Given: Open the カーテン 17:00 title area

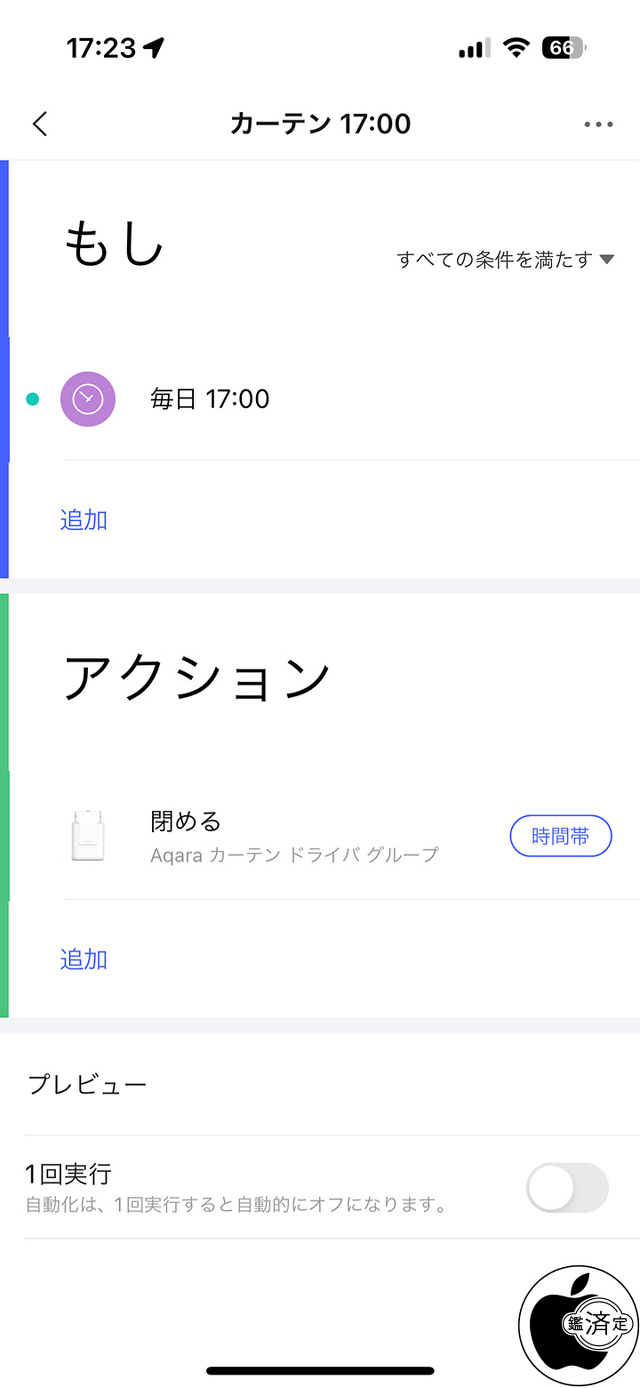Looking at the screenshot, I should coord(320,123).
